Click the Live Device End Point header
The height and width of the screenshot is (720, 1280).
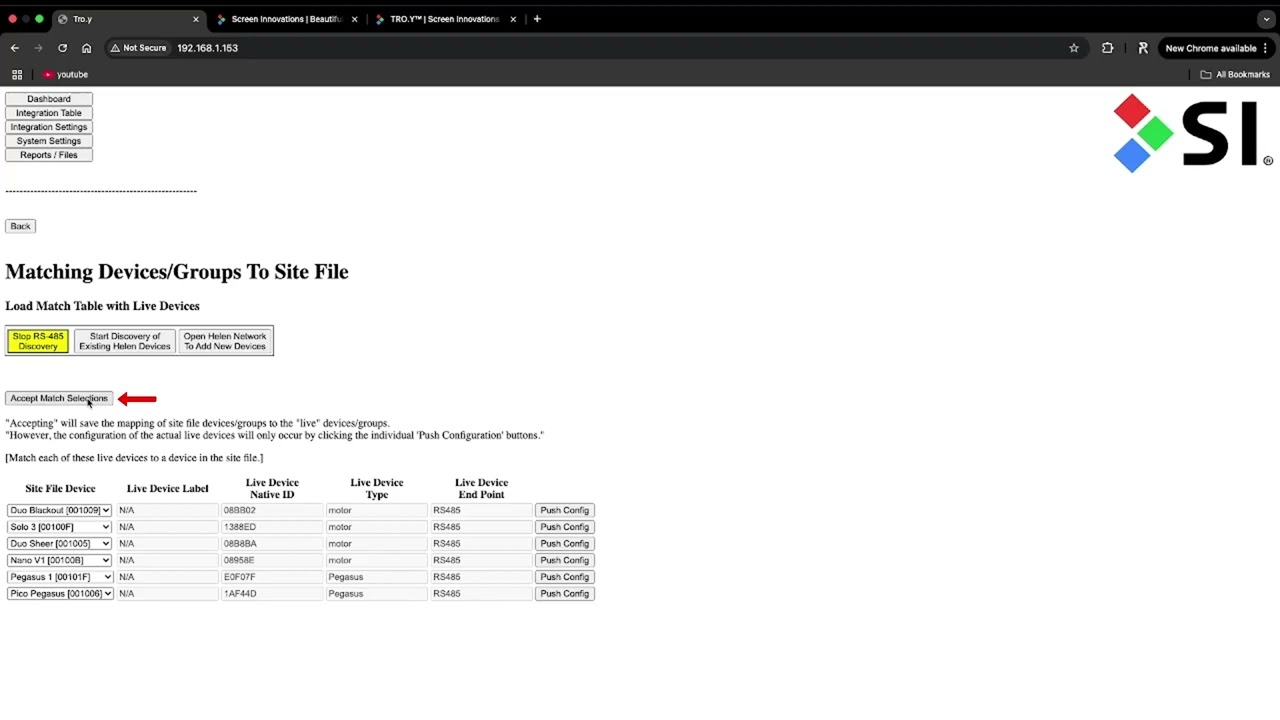tap(481, 488)
